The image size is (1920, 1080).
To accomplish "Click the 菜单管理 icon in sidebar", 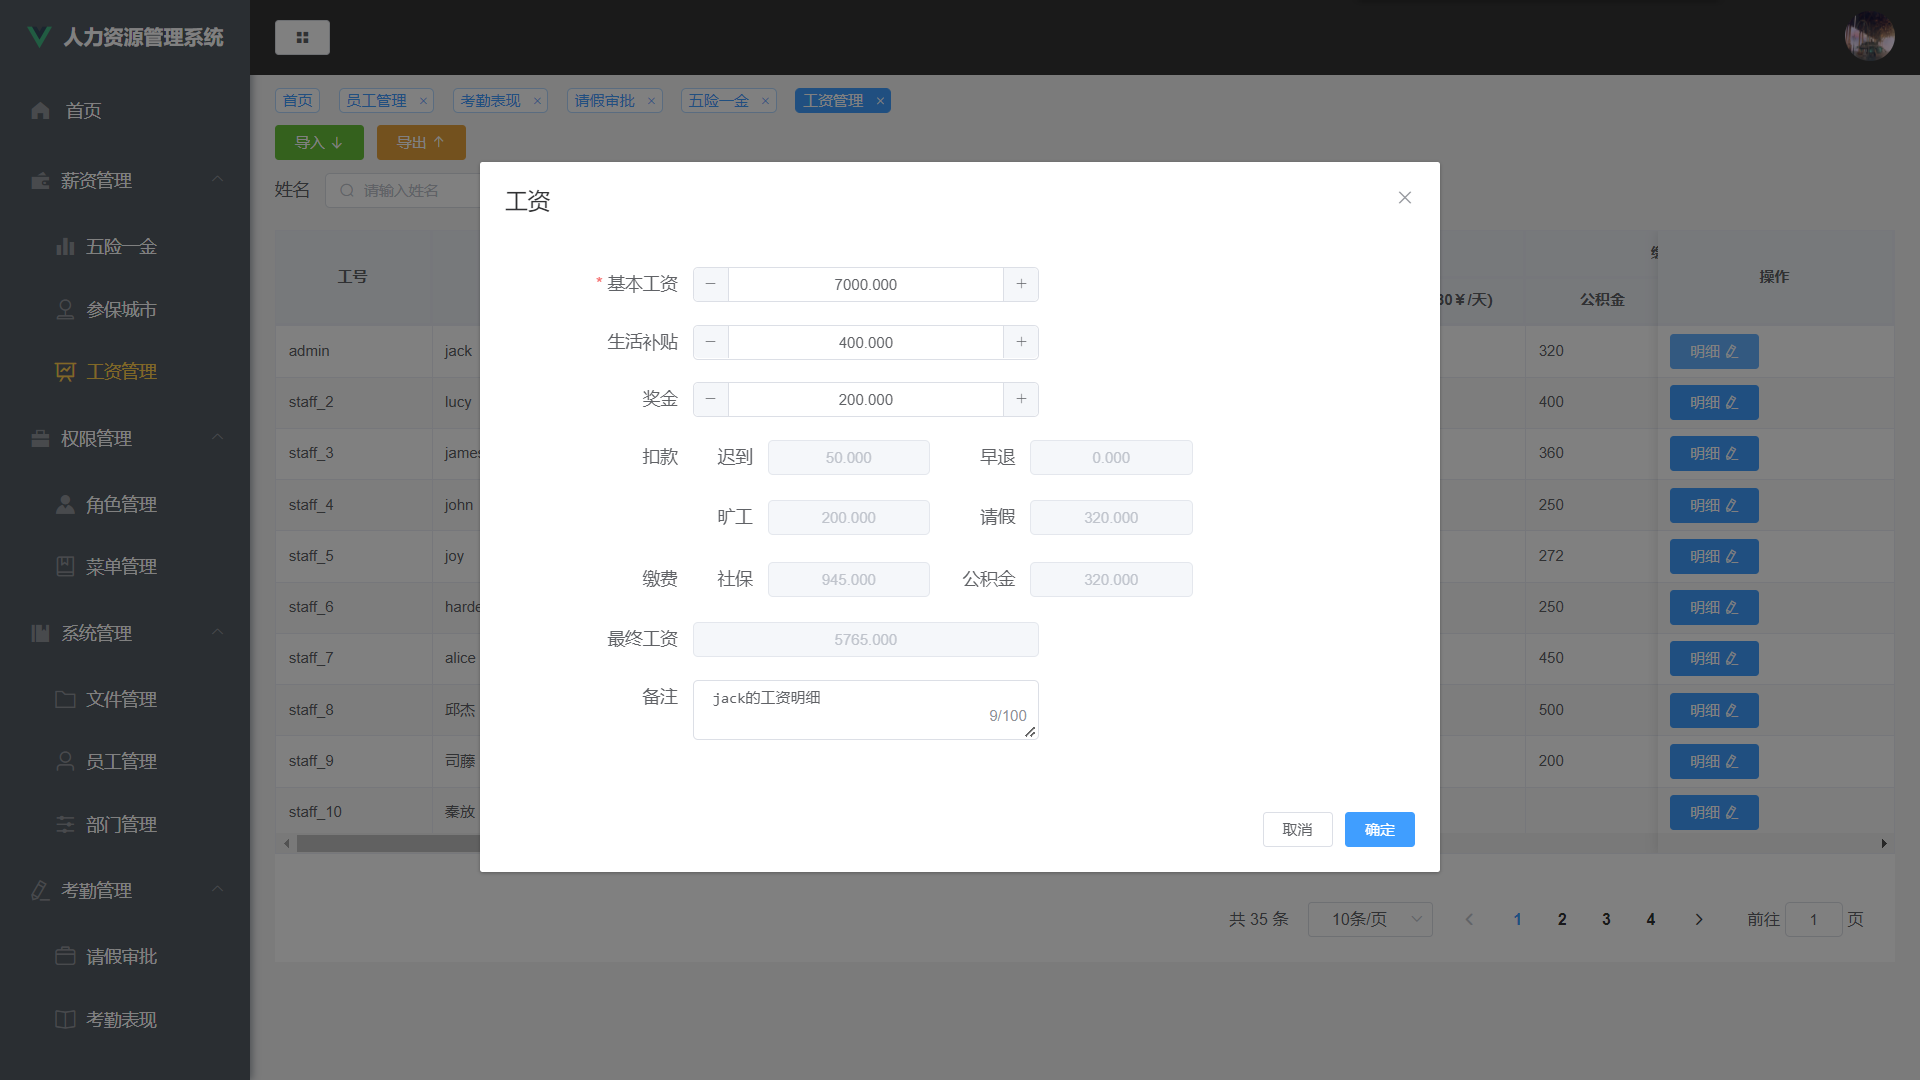I will (x=65, y=566).
